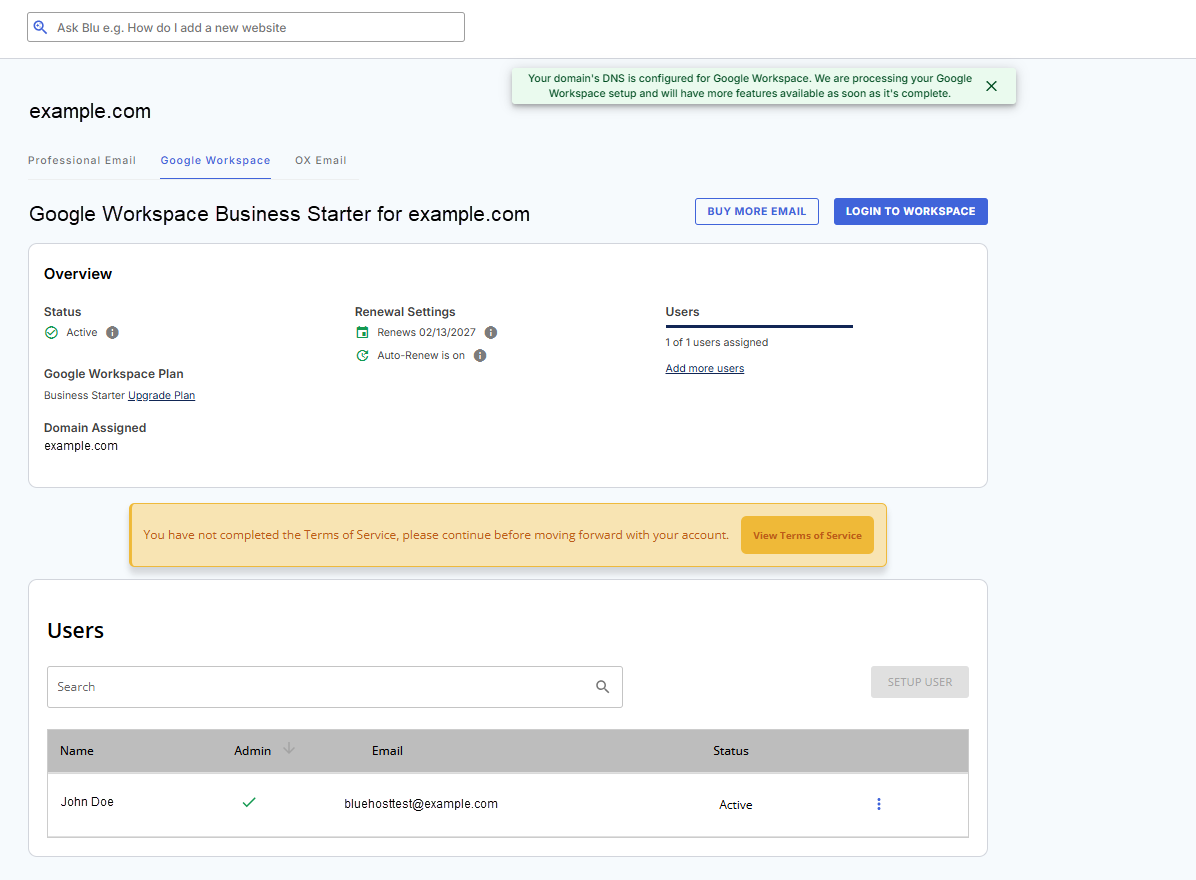This screenshot has height=880, width=1196.
Task: Click the Status column header
Action: pyautogui.click(x=731, y=750)
